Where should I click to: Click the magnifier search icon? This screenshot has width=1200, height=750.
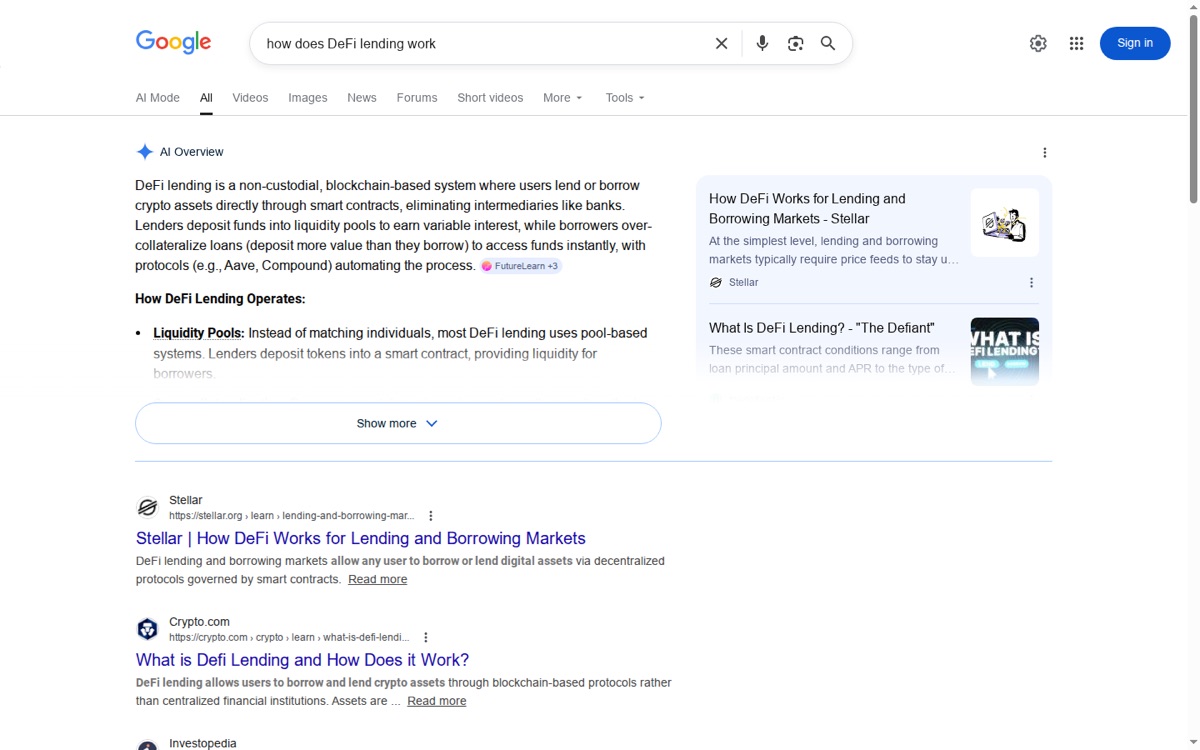click(828, 43)
